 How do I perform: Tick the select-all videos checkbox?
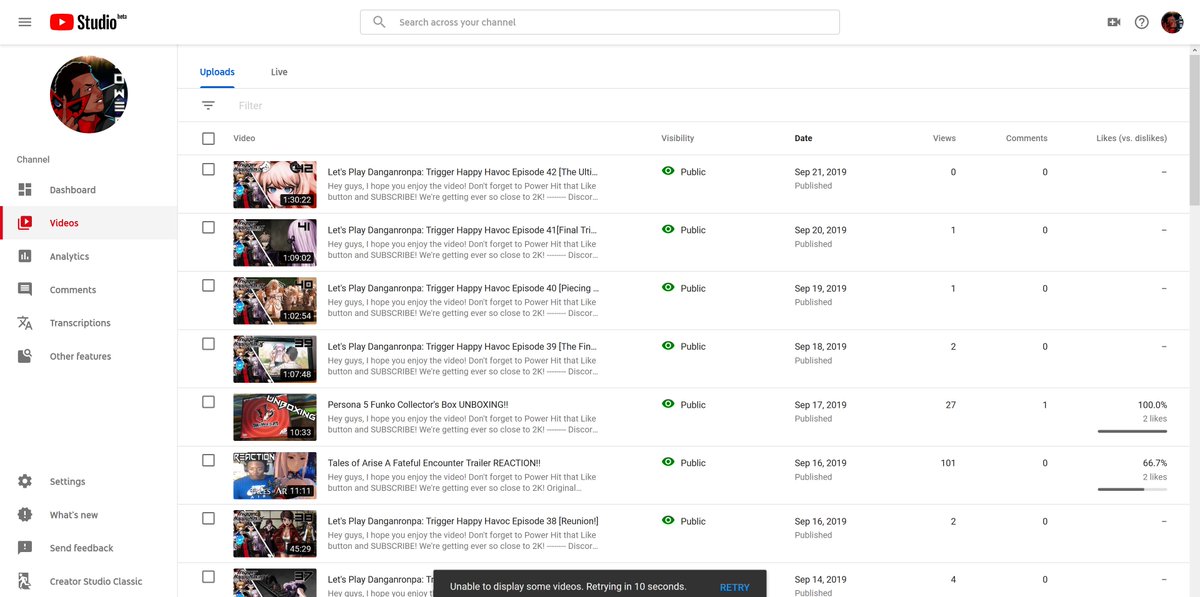click(x=208, y=138)
